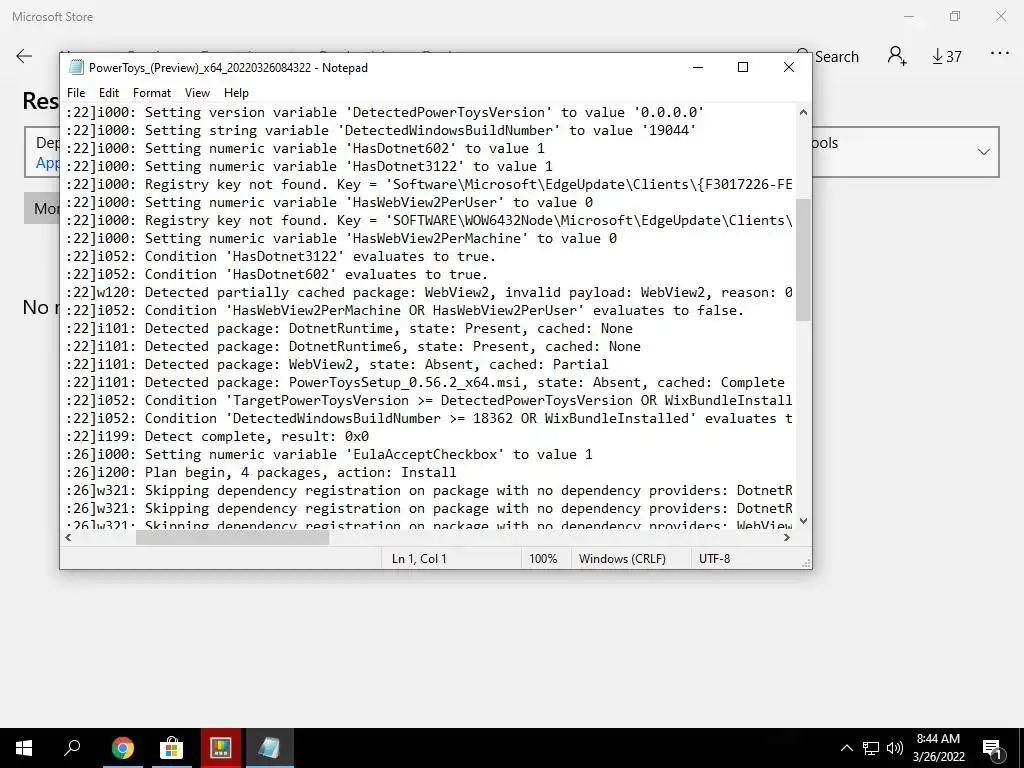Viewport: 1024px width, 768px height.
Task: Click the 'Ln 1, Col 1' status bar entry
Action: coord(419,559)
